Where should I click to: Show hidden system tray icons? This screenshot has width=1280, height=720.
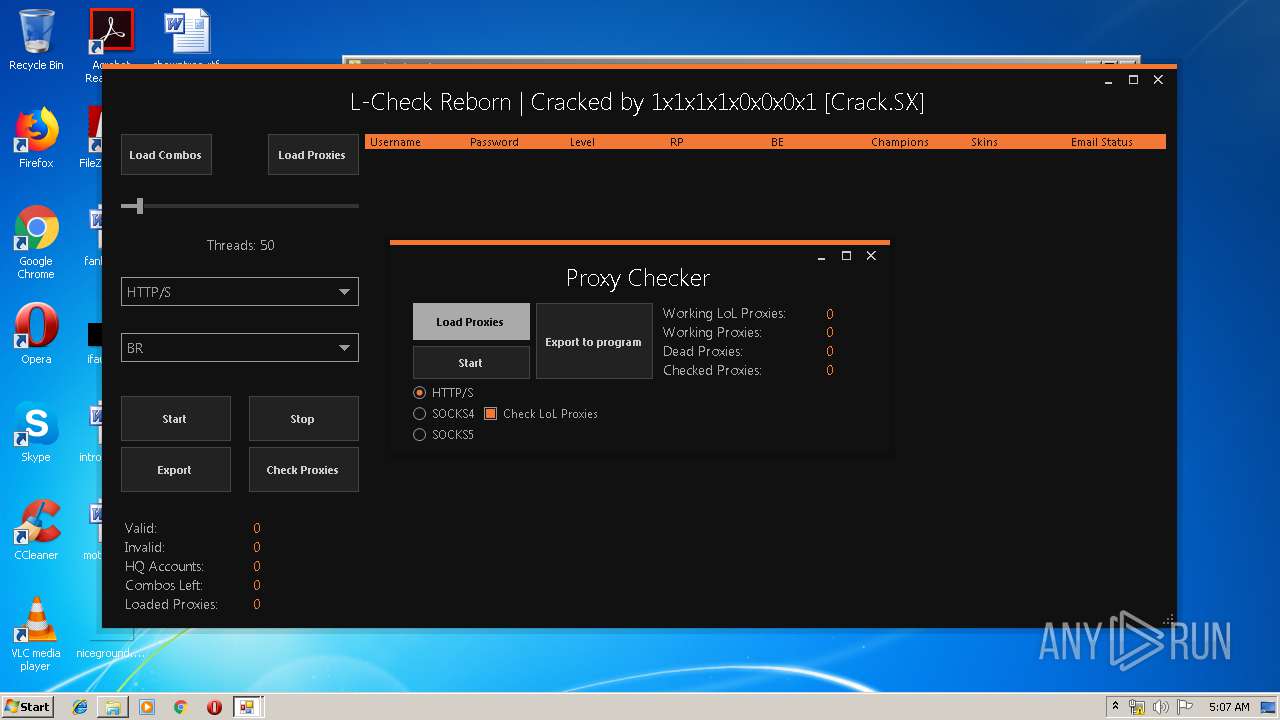coord(1116,707)
